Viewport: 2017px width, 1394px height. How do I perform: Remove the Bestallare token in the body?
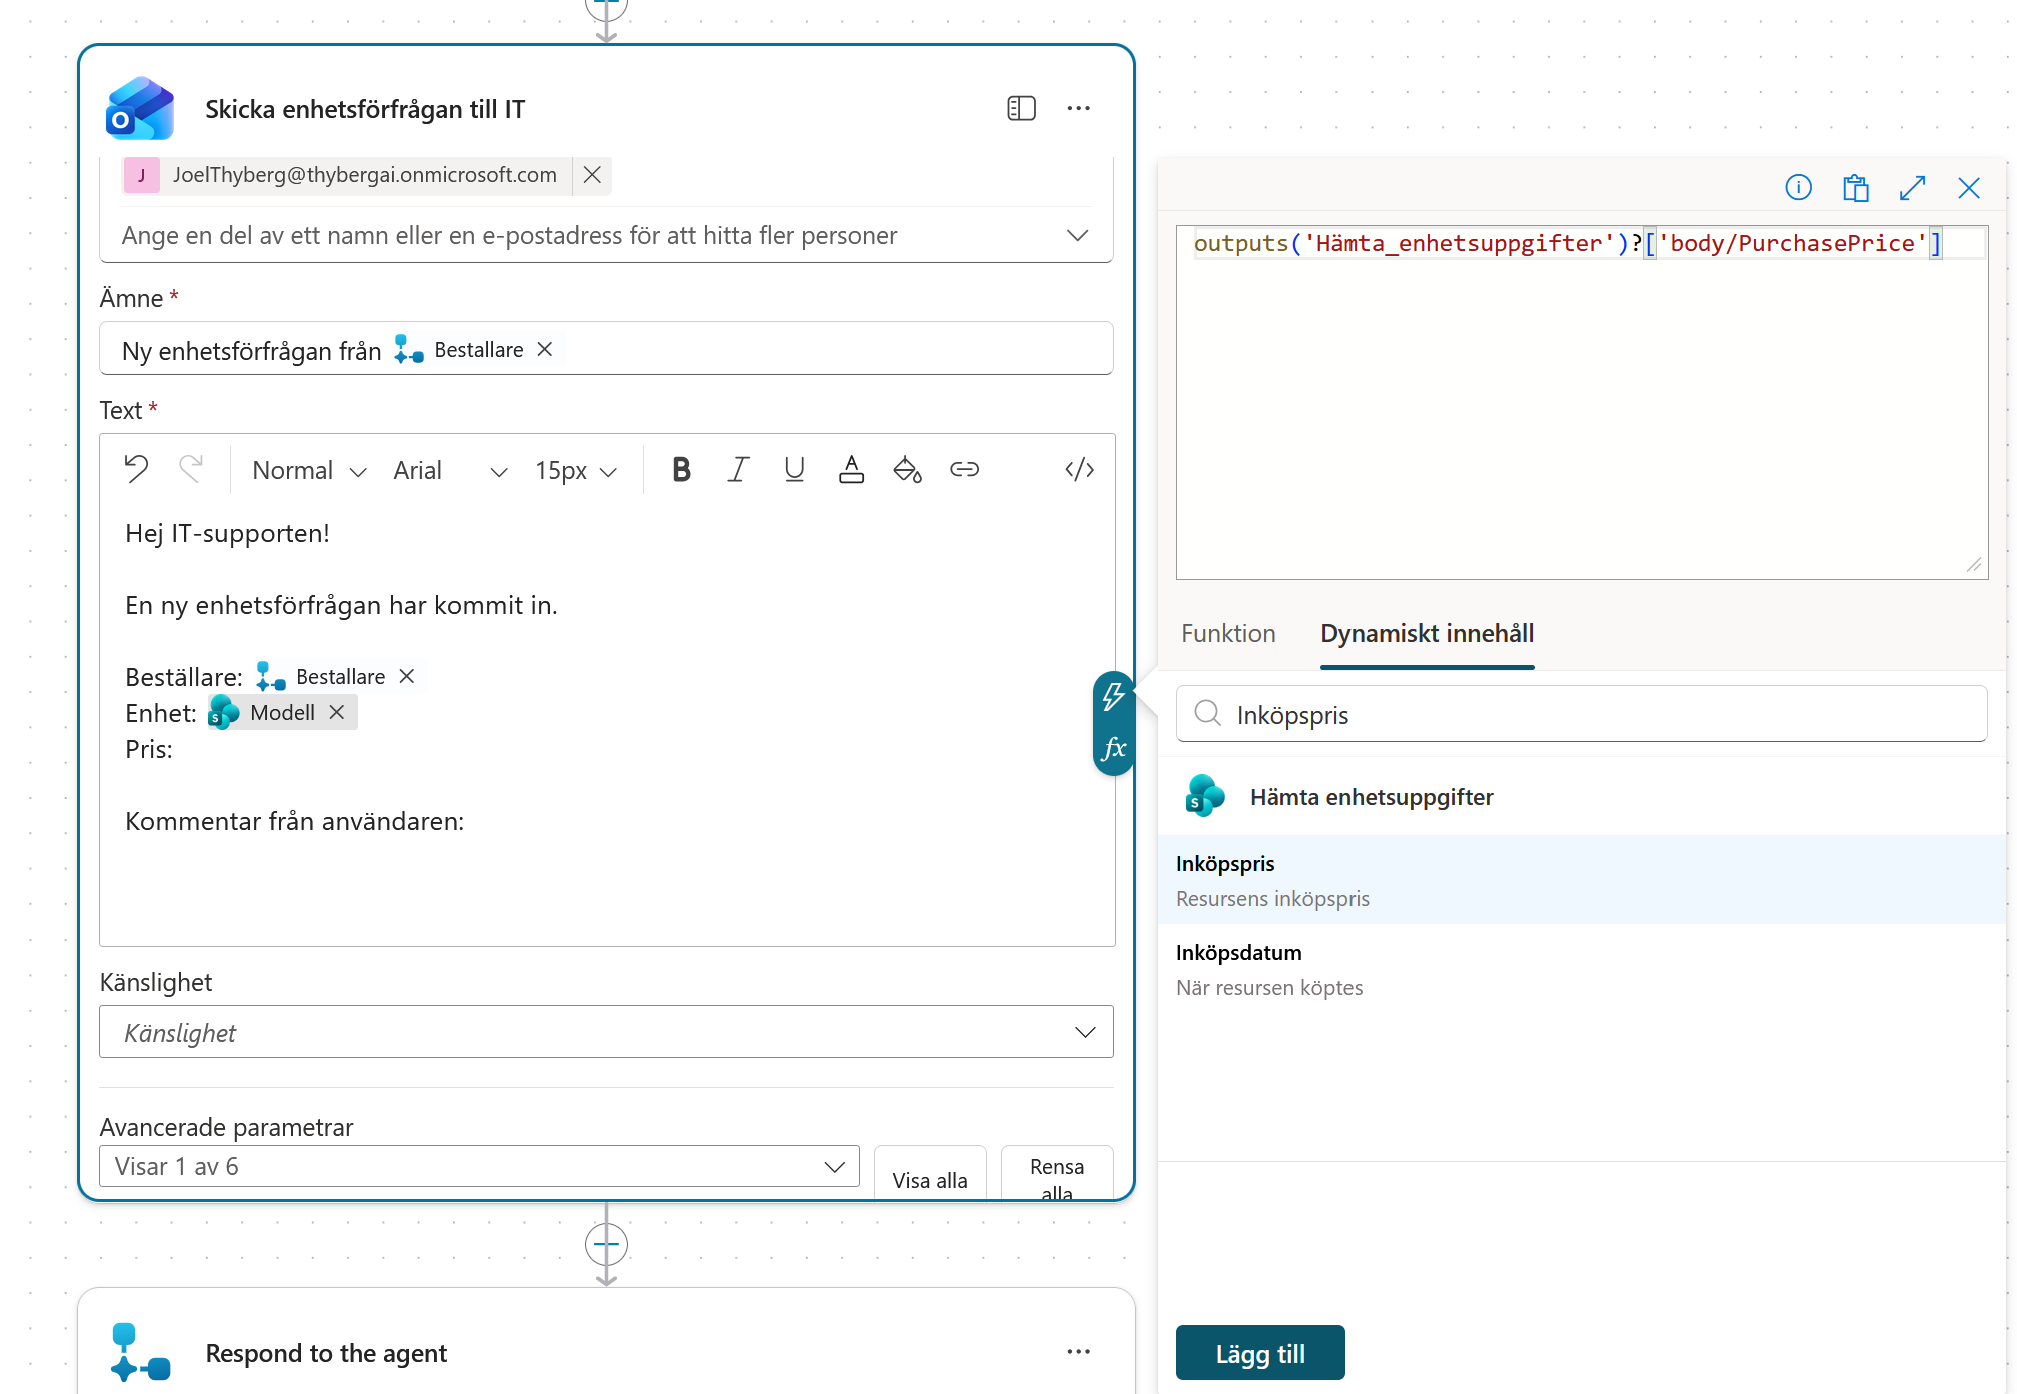[407, 676]
